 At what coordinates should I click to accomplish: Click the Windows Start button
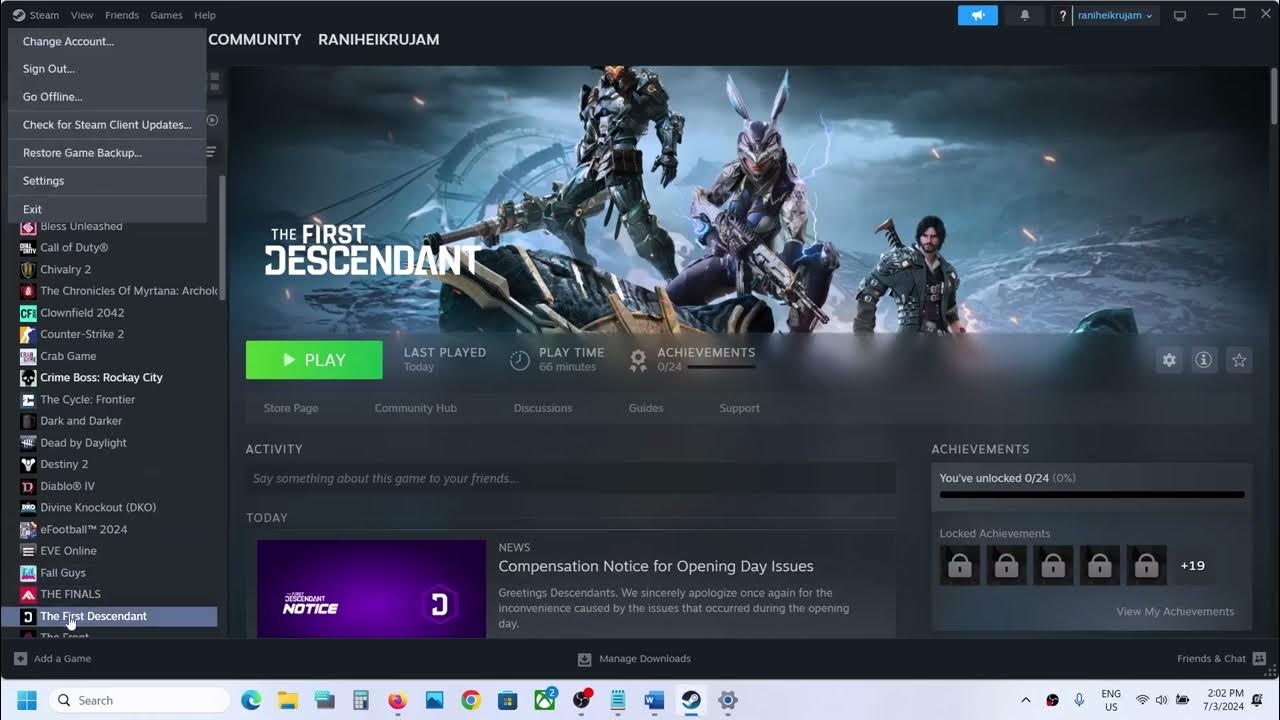pyautogui.click(x=27, y=700)
